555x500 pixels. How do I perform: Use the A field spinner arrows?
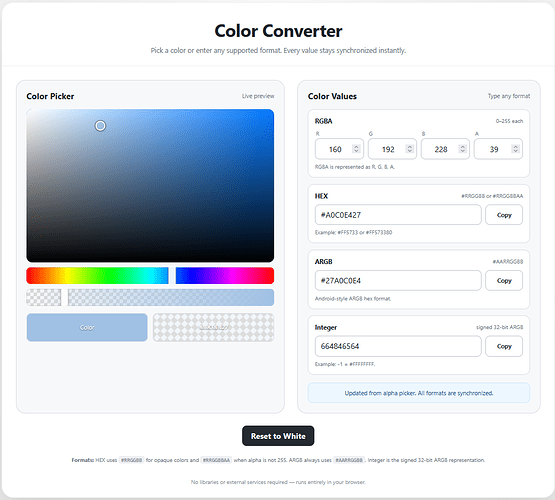[515, 149]
